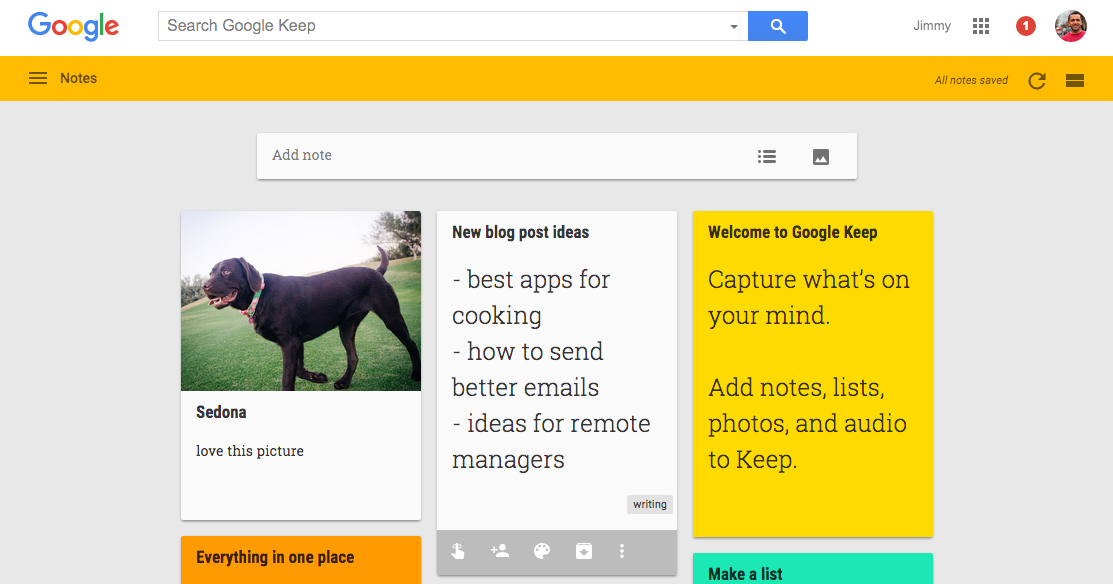Image resolution: width=1113 pixels, height=584 pixels.
Task: Open the color palette for the note
Action: (x=541, y=551)
